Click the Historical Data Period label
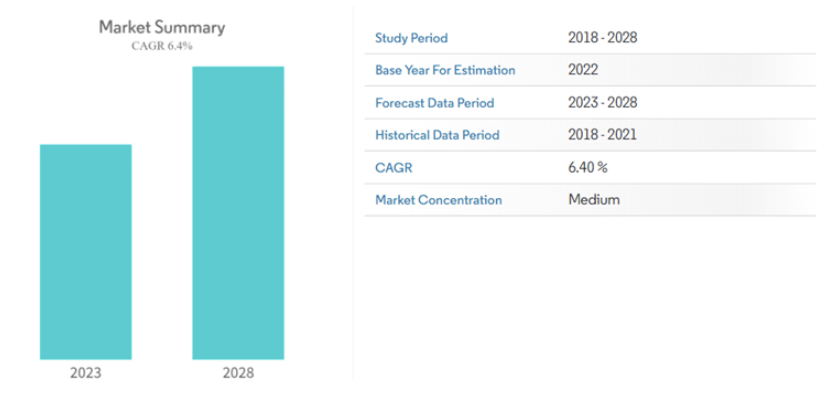 coord(437,135)
